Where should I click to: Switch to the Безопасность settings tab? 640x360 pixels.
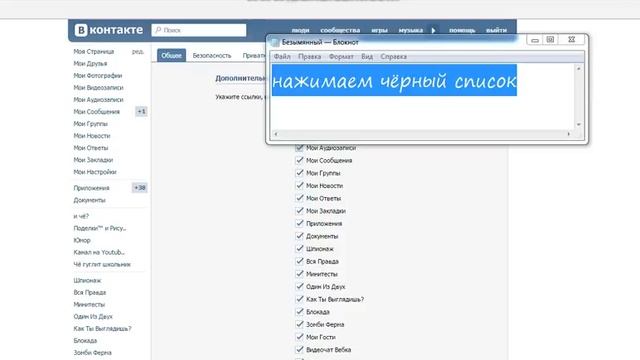[212, 56]
